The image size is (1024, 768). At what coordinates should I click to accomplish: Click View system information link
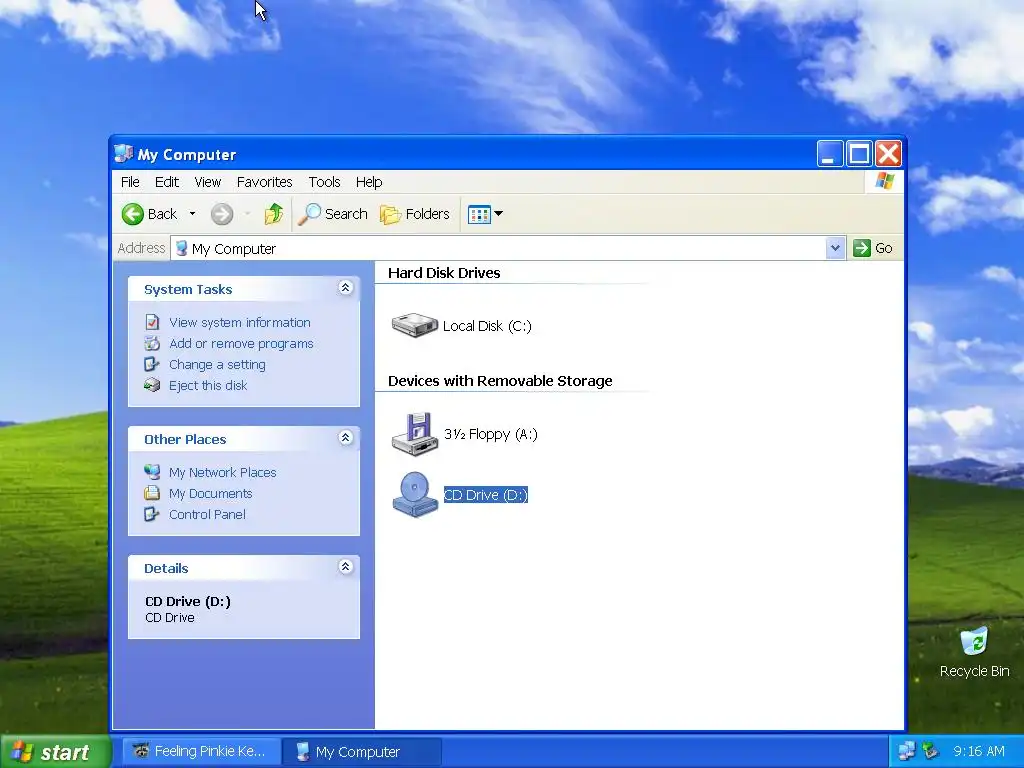click(x=240, y=323)
